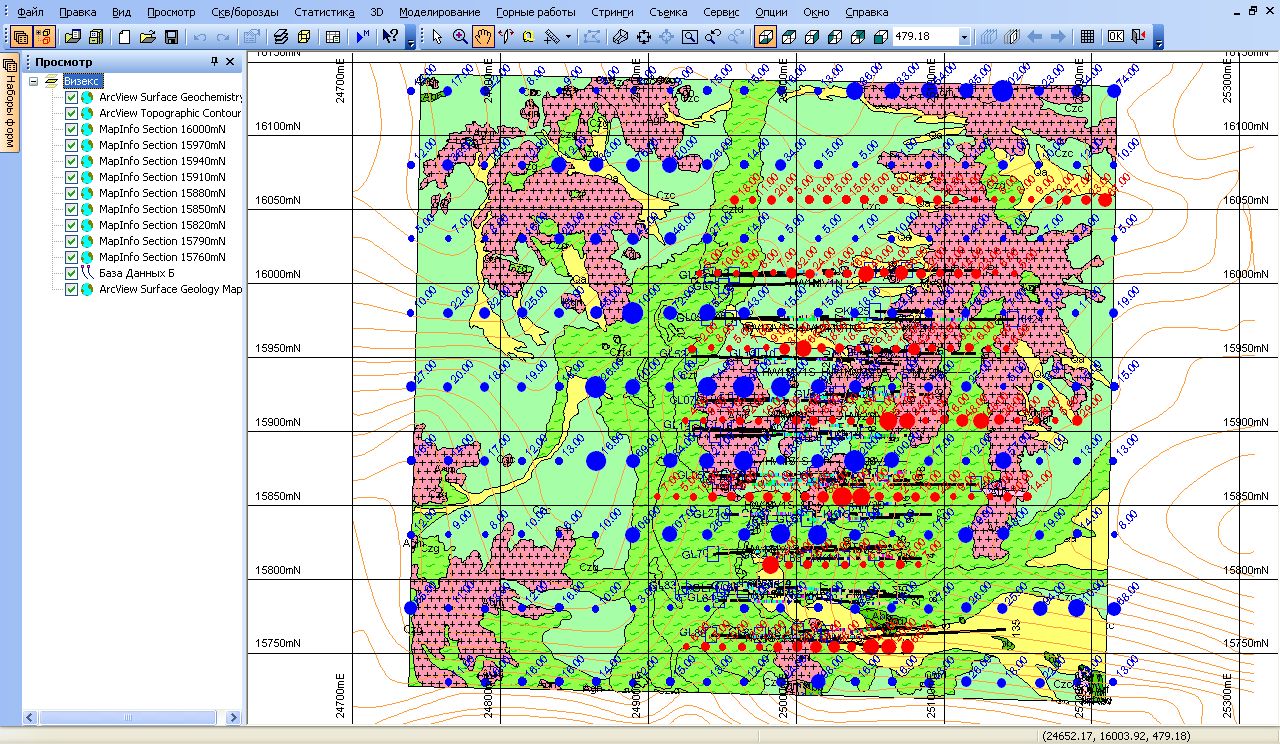Click the display forms icon with orange highlight

[44, 37]
